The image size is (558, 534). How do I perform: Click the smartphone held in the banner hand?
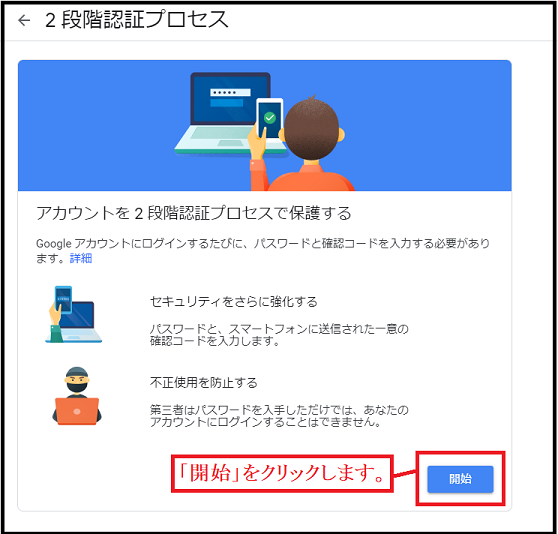coord(270,120)
